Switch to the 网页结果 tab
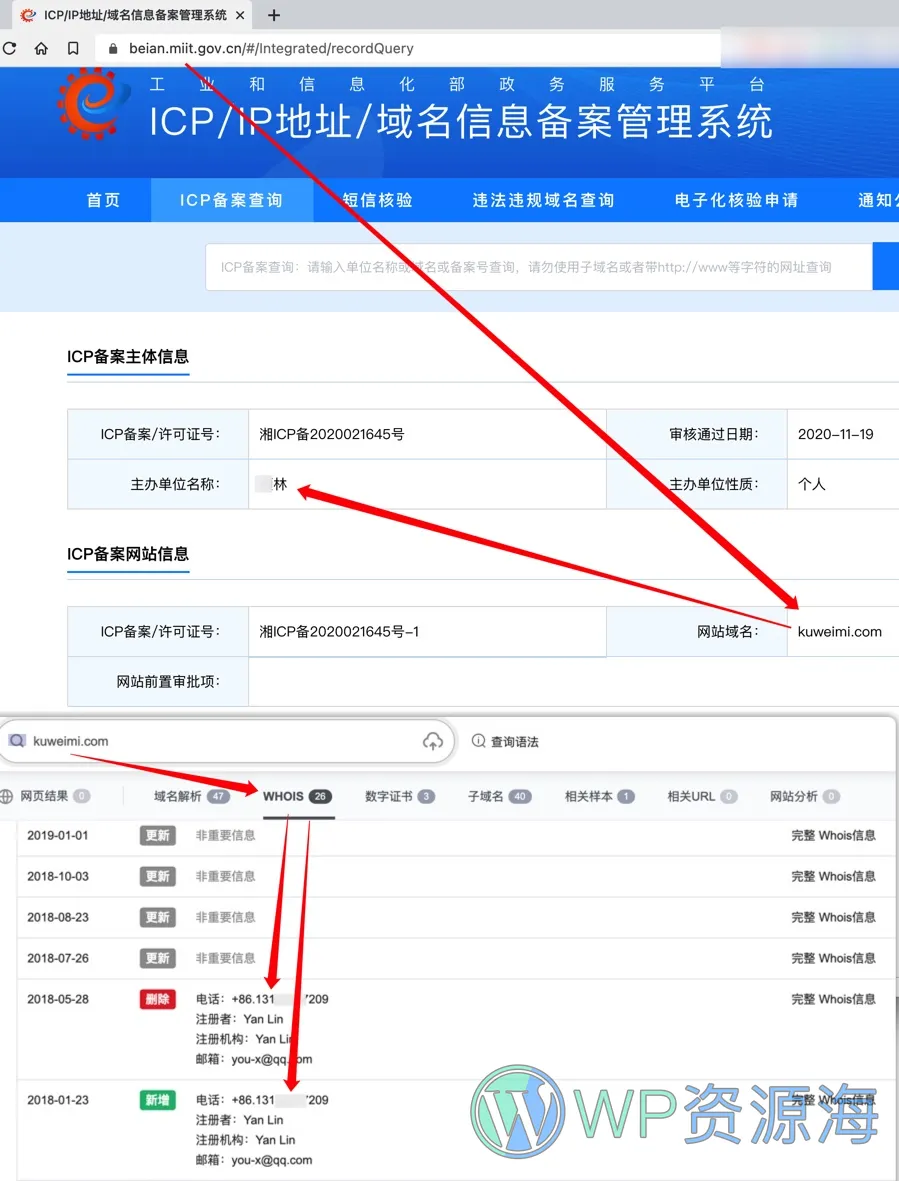Viewport: 899px width, 1181px height. coord(54,796)
